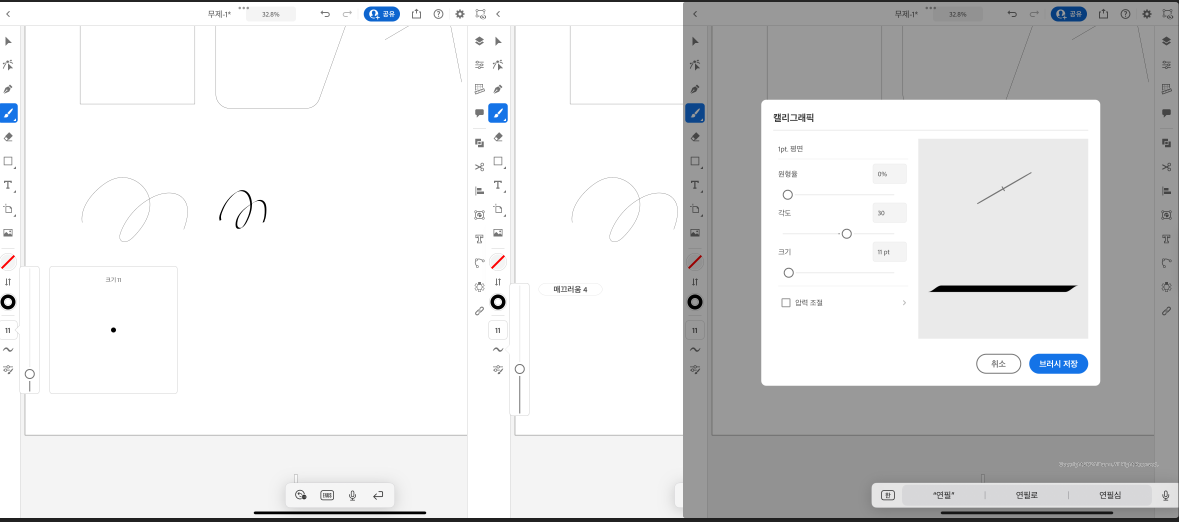This screenshot has height=522, width=1179.
Task: Select the Direct Selection tool in the left panel
Action: [x=8, y=65]
